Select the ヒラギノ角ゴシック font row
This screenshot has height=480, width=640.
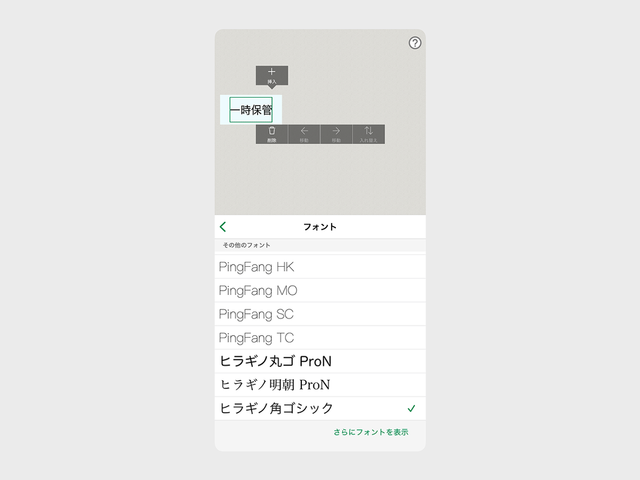coord(320,408)
